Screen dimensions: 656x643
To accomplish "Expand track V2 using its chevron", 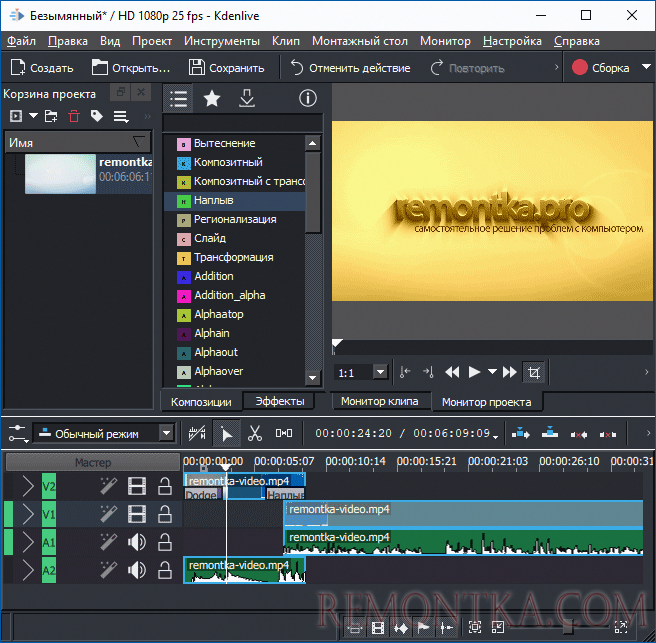I will coord(28,487).
